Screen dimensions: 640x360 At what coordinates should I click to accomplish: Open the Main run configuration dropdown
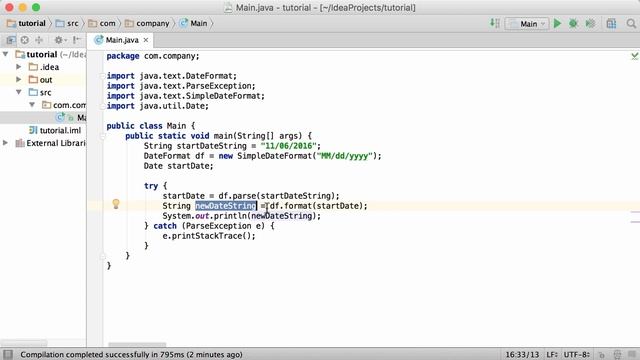(x=527, y=24)
